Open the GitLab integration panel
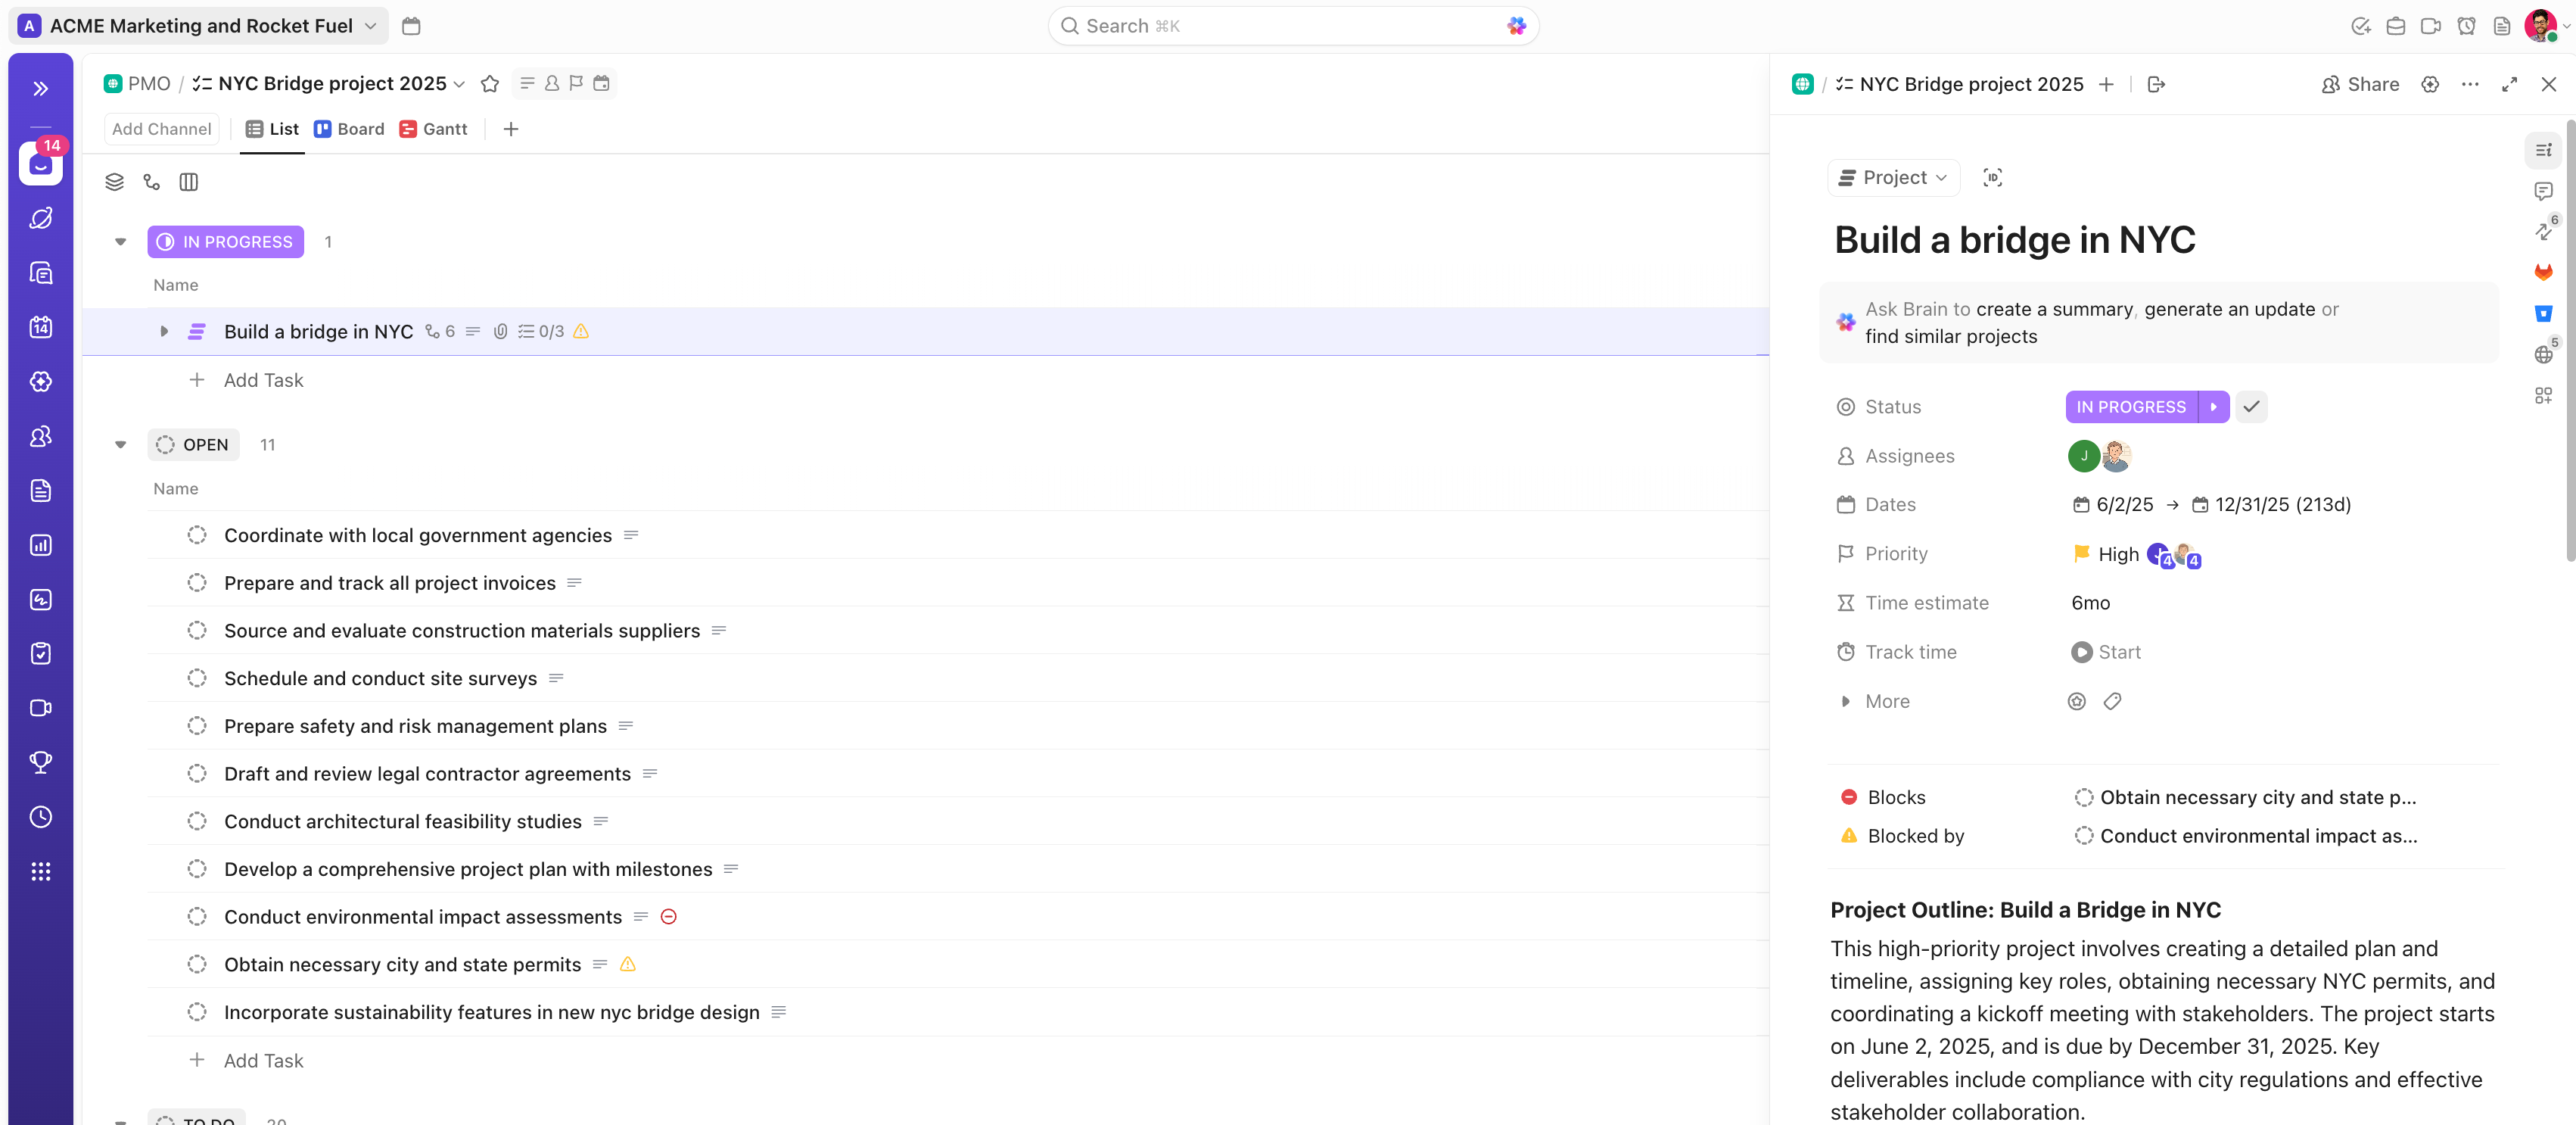The image size is (2576, 1125). 2544,272
